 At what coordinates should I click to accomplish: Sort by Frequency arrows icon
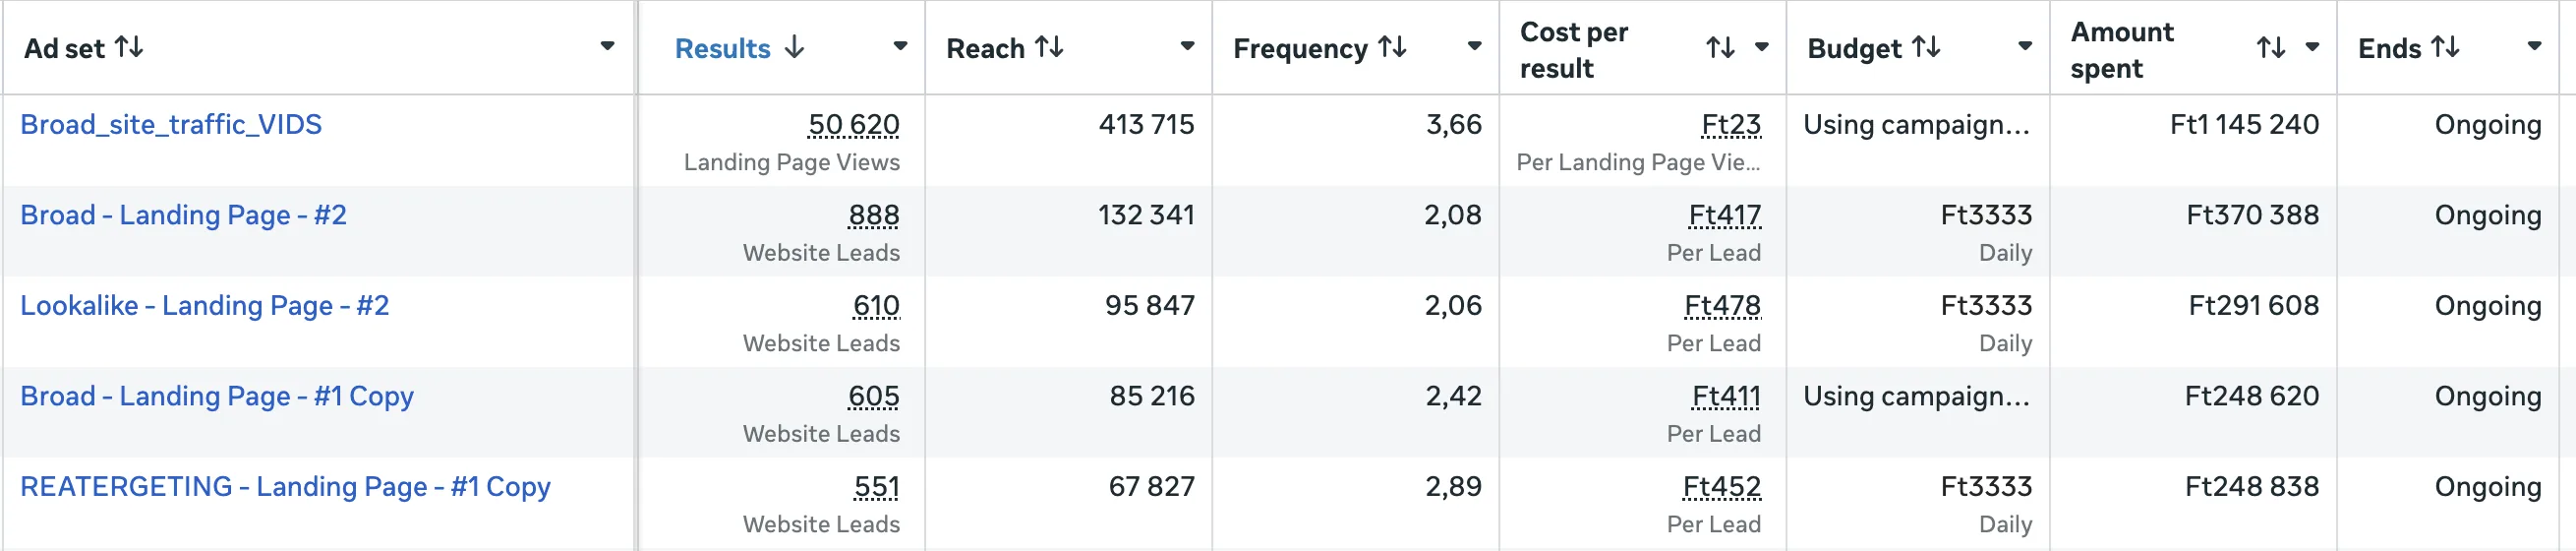click(x=1392, y=47)
